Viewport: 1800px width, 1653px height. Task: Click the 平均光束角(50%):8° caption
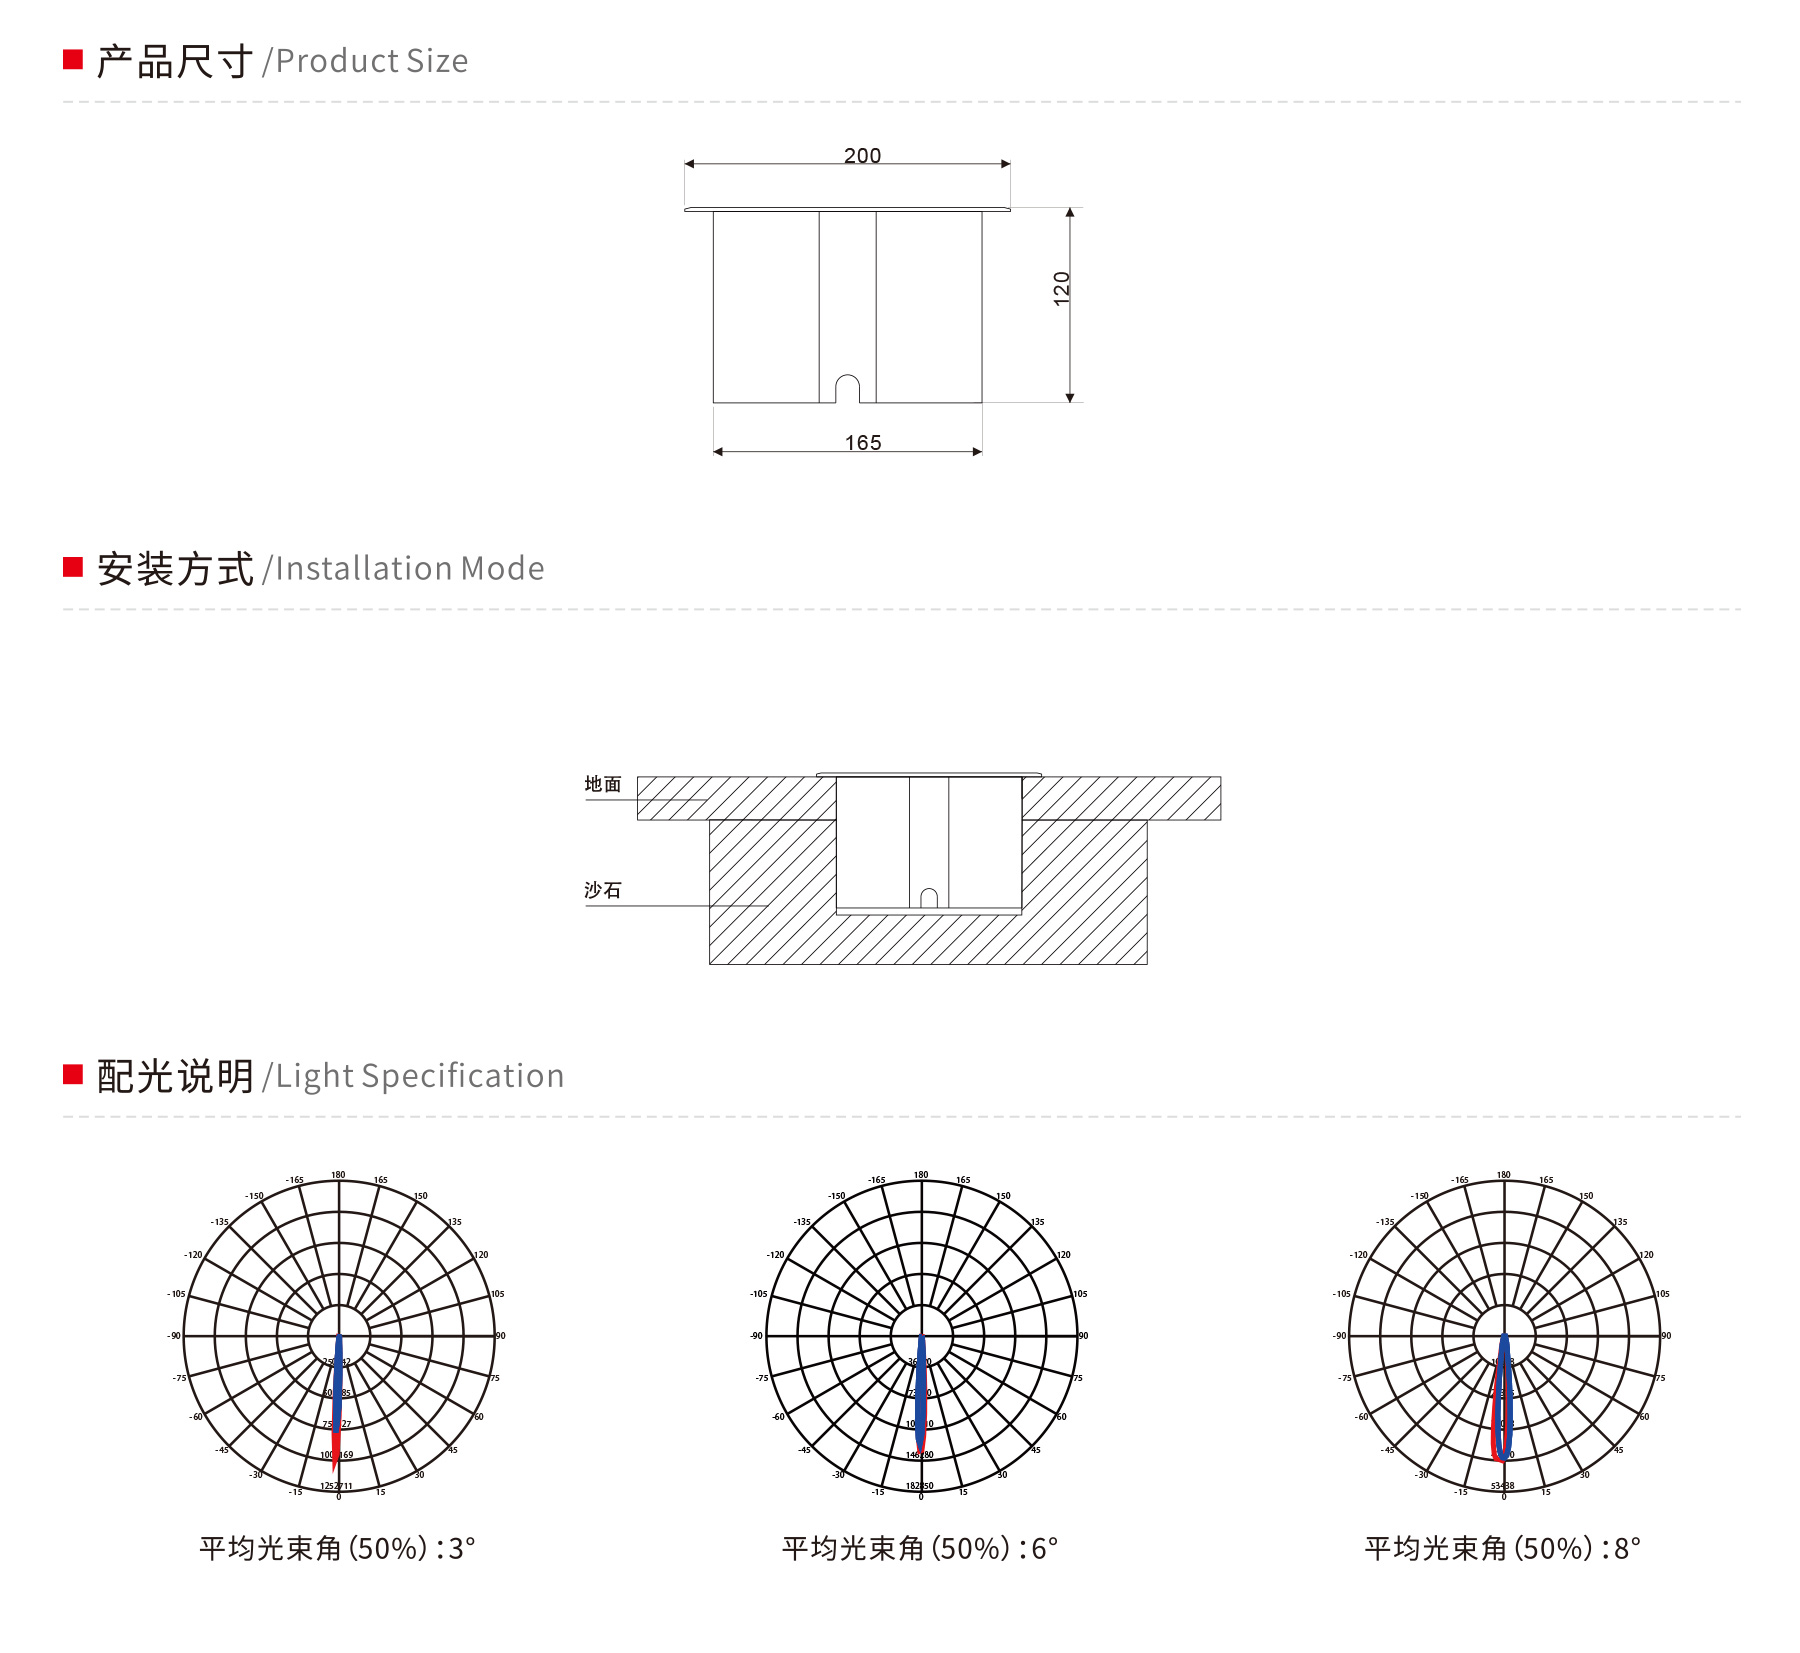(1503, 1548)
